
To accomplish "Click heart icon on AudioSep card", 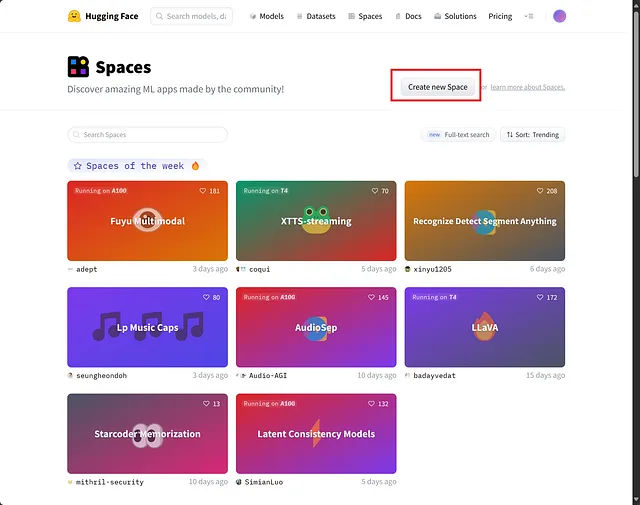I will [371, 297].
